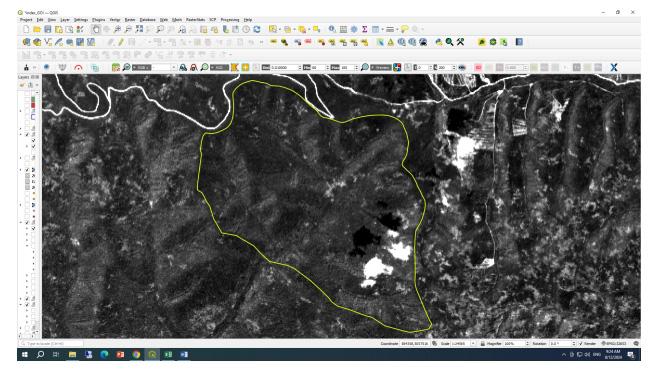Screen dimensions: 662x389
Task: Show statistical summary sigma icon
Action: click(x=364, y=29)
